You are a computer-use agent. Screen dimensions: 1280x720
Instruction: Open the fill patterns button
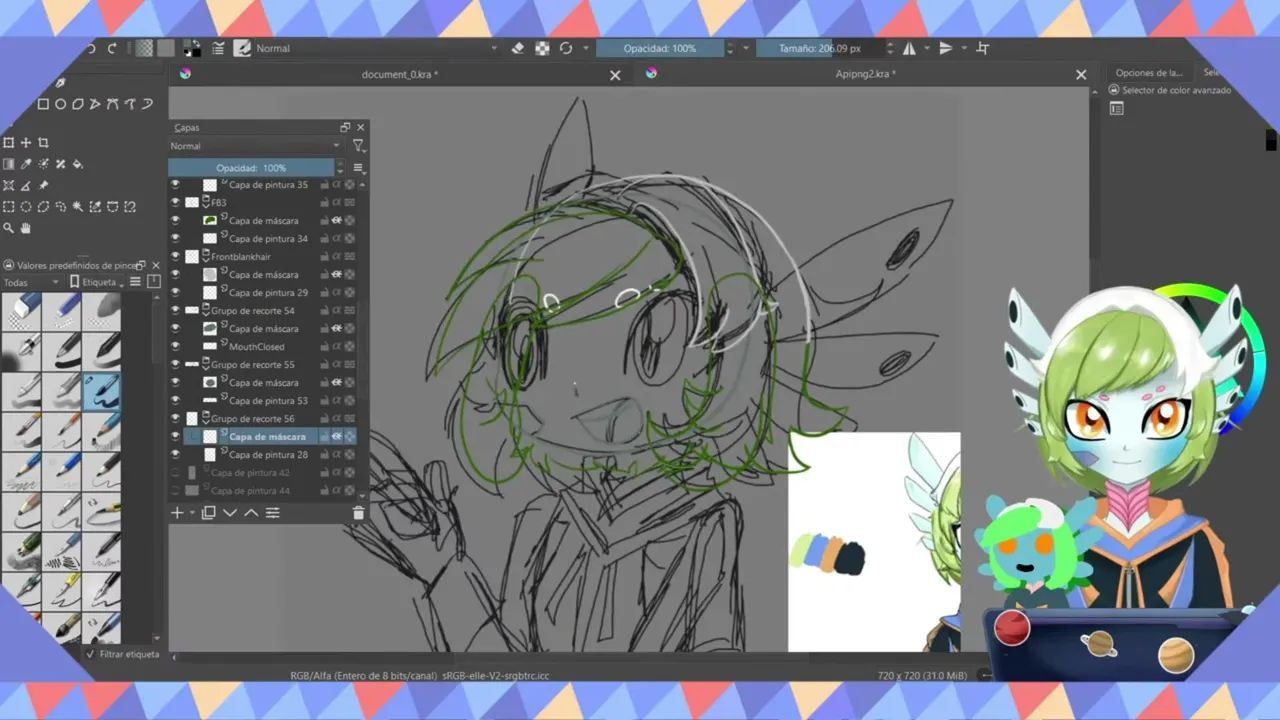(x=166, y=48)
